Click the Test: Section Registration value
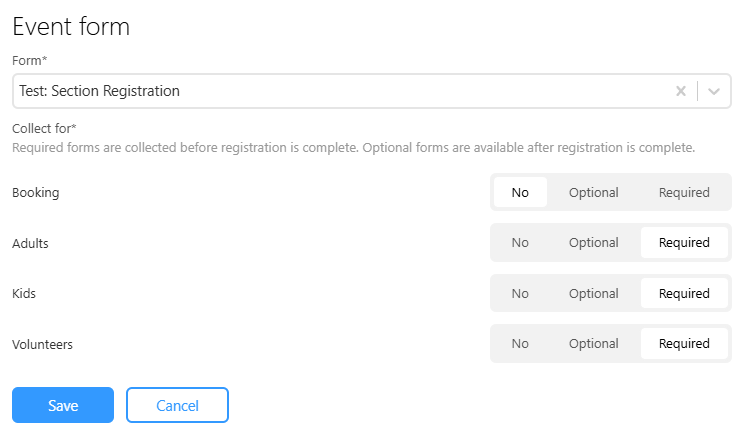The width and height of the screenshot is (745, 439). pos(99,91)
